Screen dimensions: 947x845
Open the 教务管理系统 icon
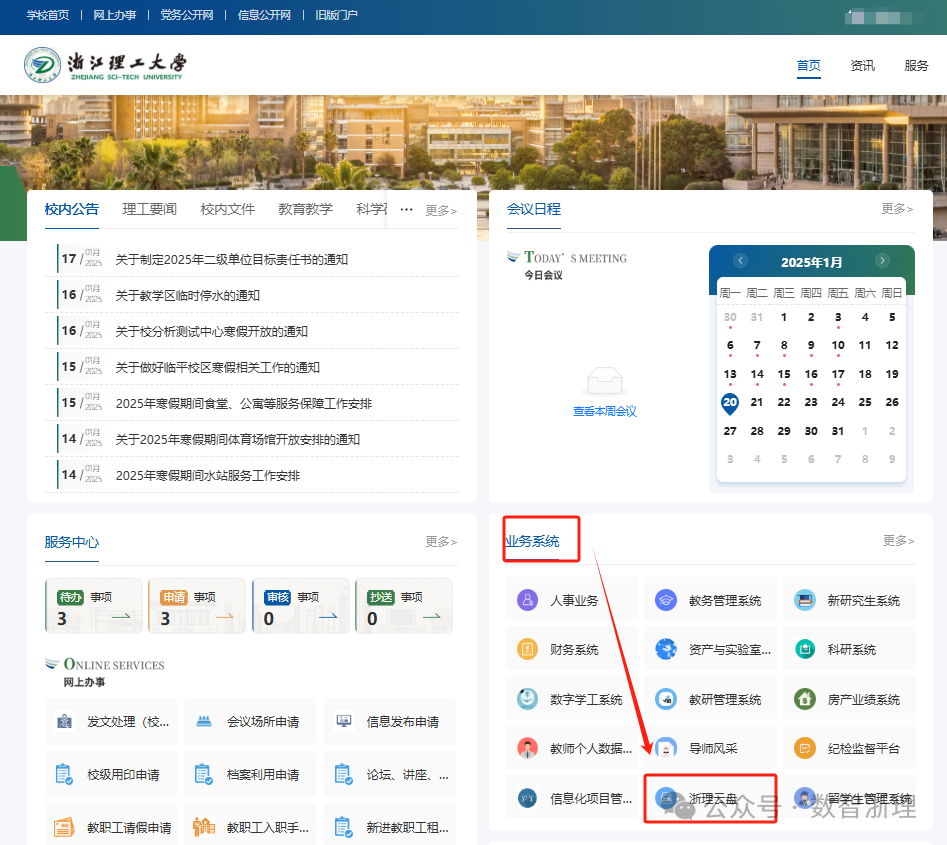(666, 600)
